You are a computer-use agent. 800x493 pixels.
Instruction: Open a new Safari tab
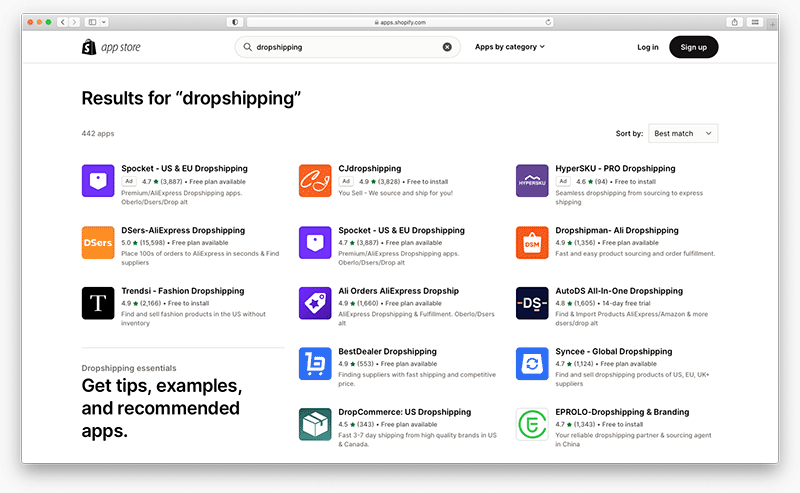pos(772,23)
